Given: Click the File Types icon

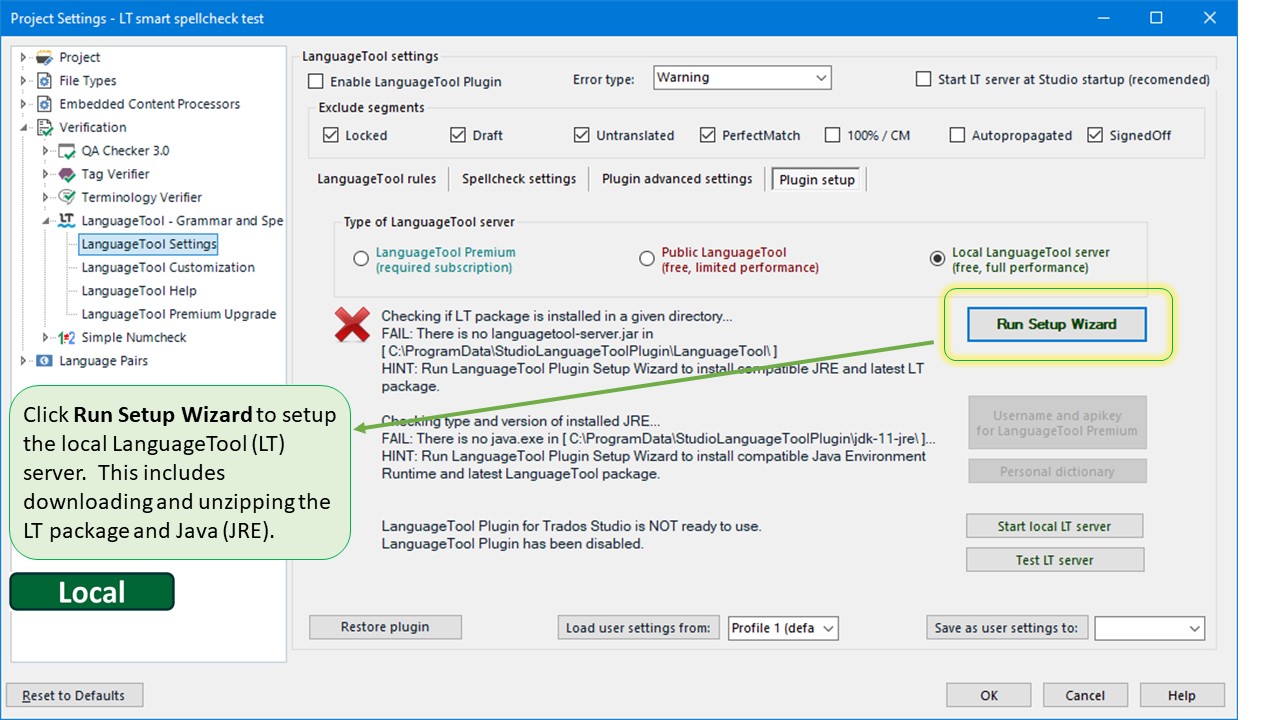Looking at the screenshot, I should click(44, 81).
